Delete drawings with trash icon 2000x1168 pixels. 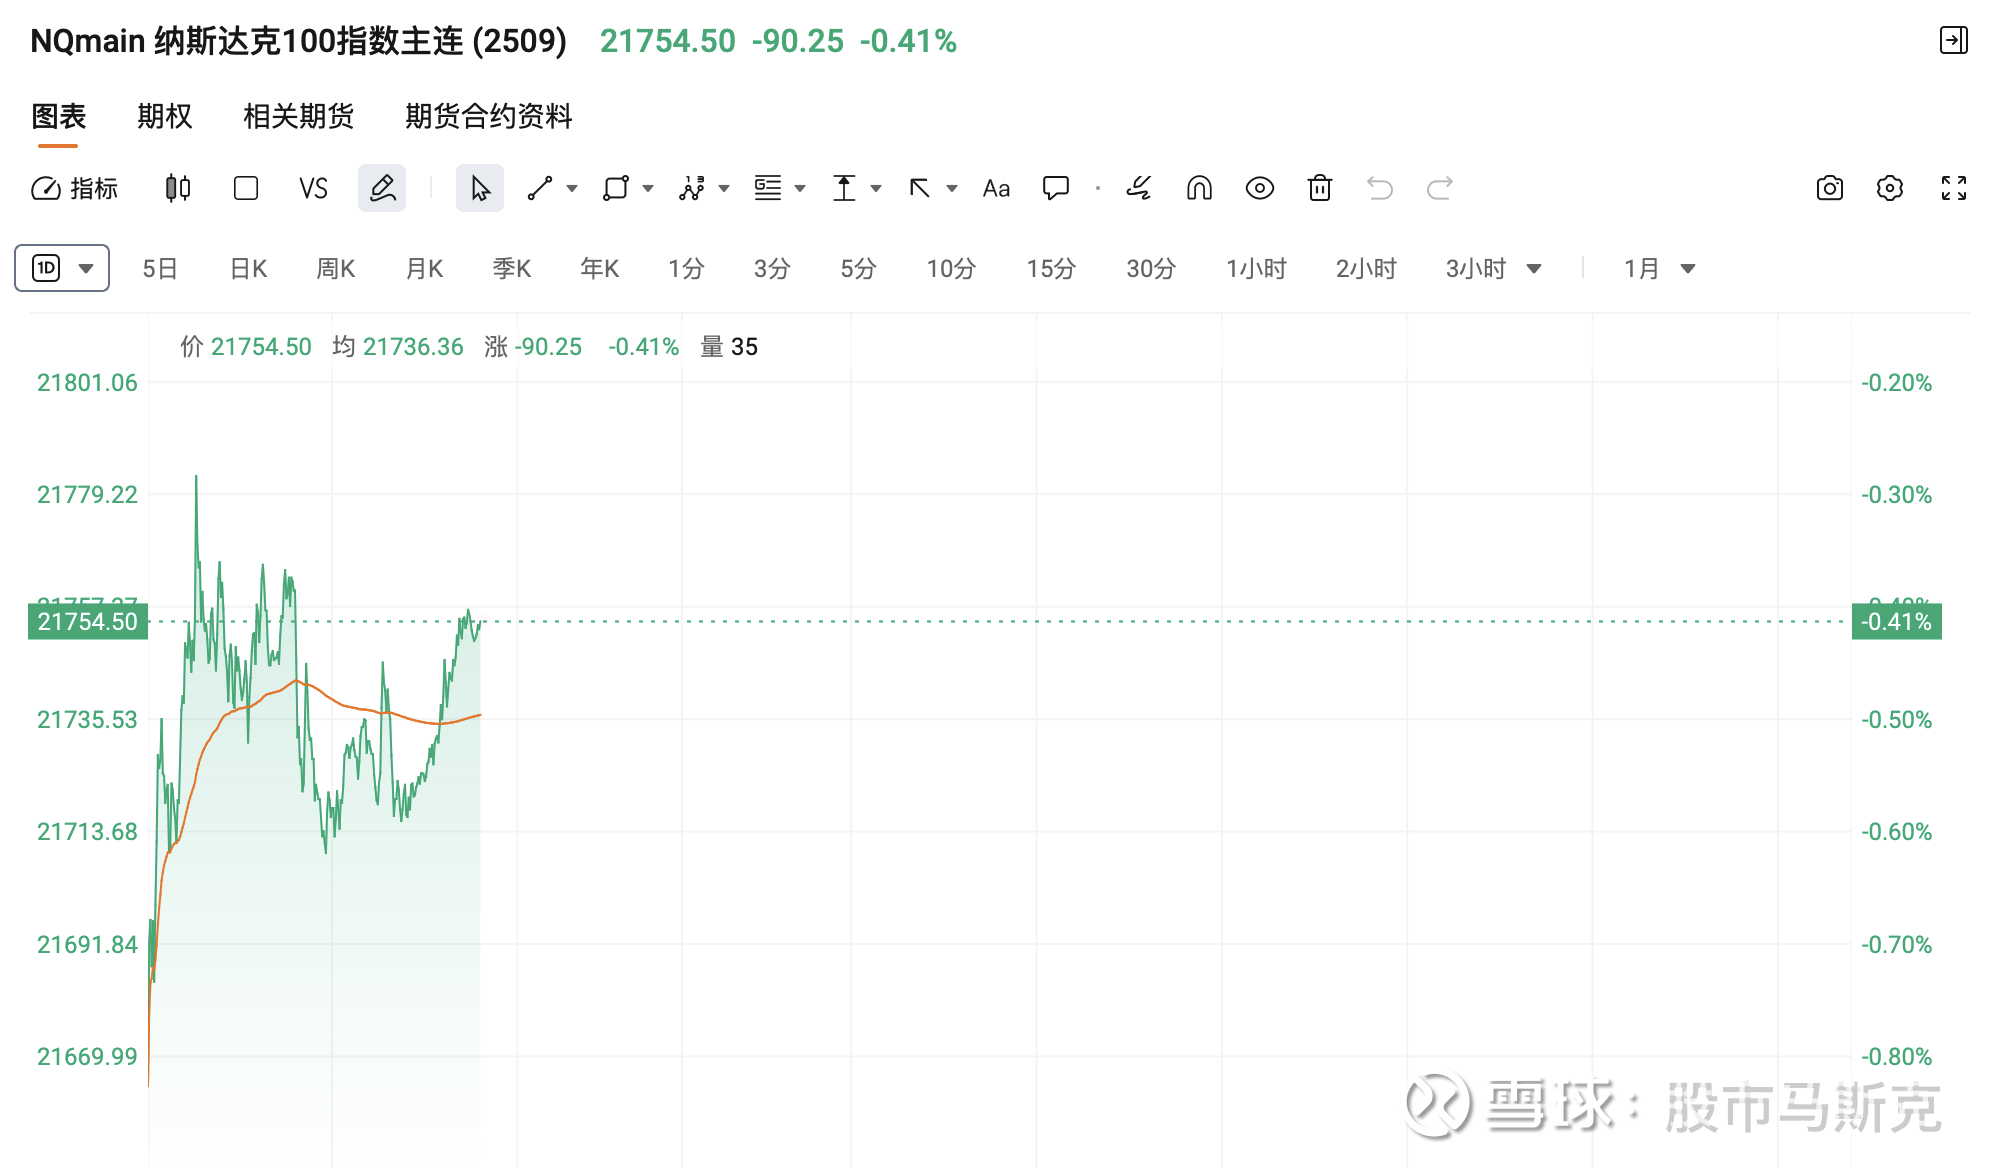pyautogui.click(x=1320, y=188)
